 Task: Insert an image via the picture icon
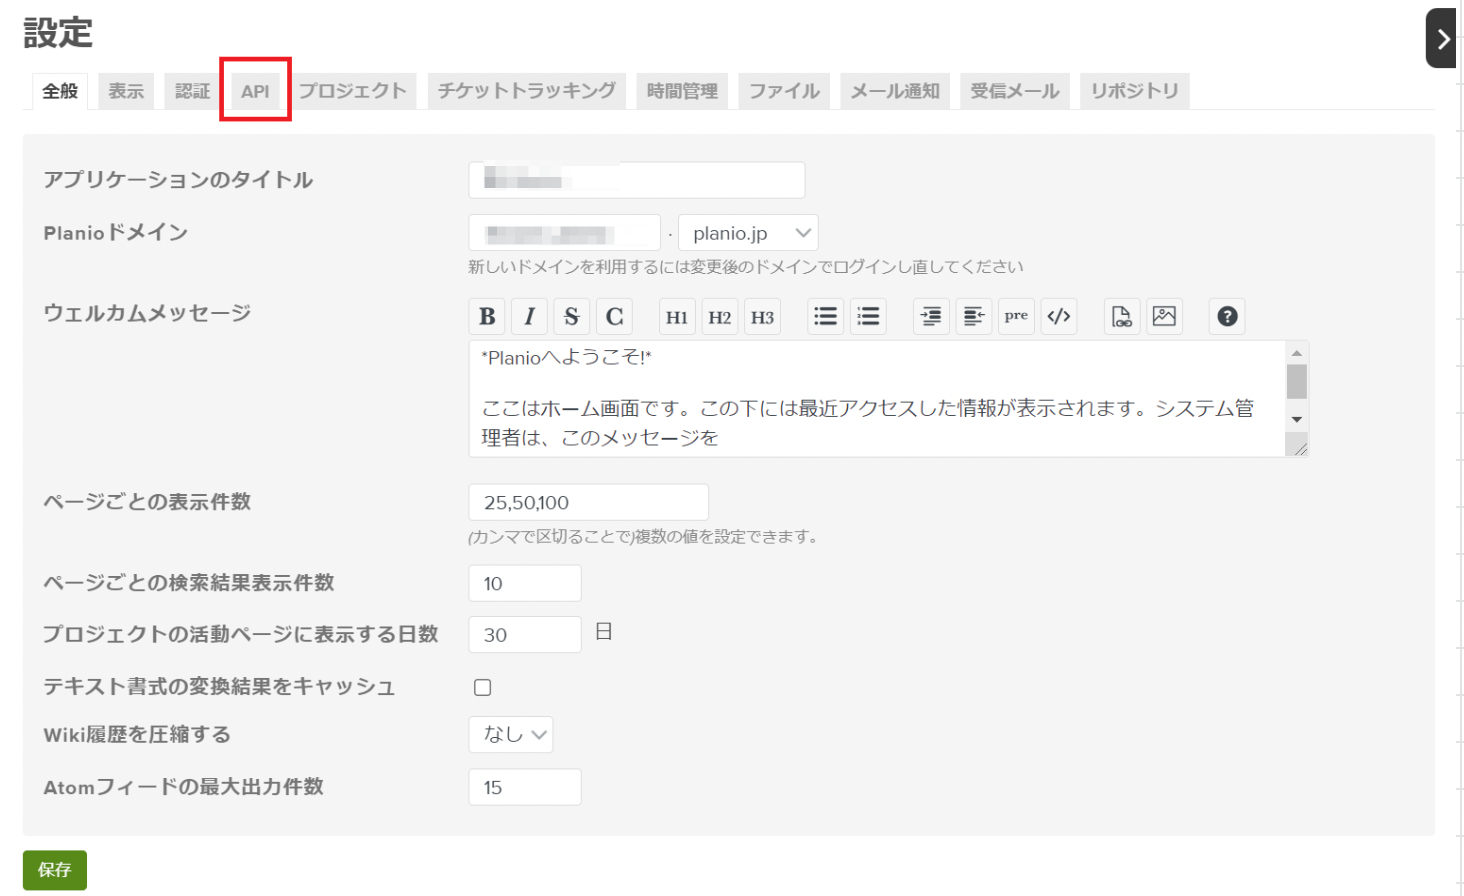pyautogui.click(x=1164, y=317)
